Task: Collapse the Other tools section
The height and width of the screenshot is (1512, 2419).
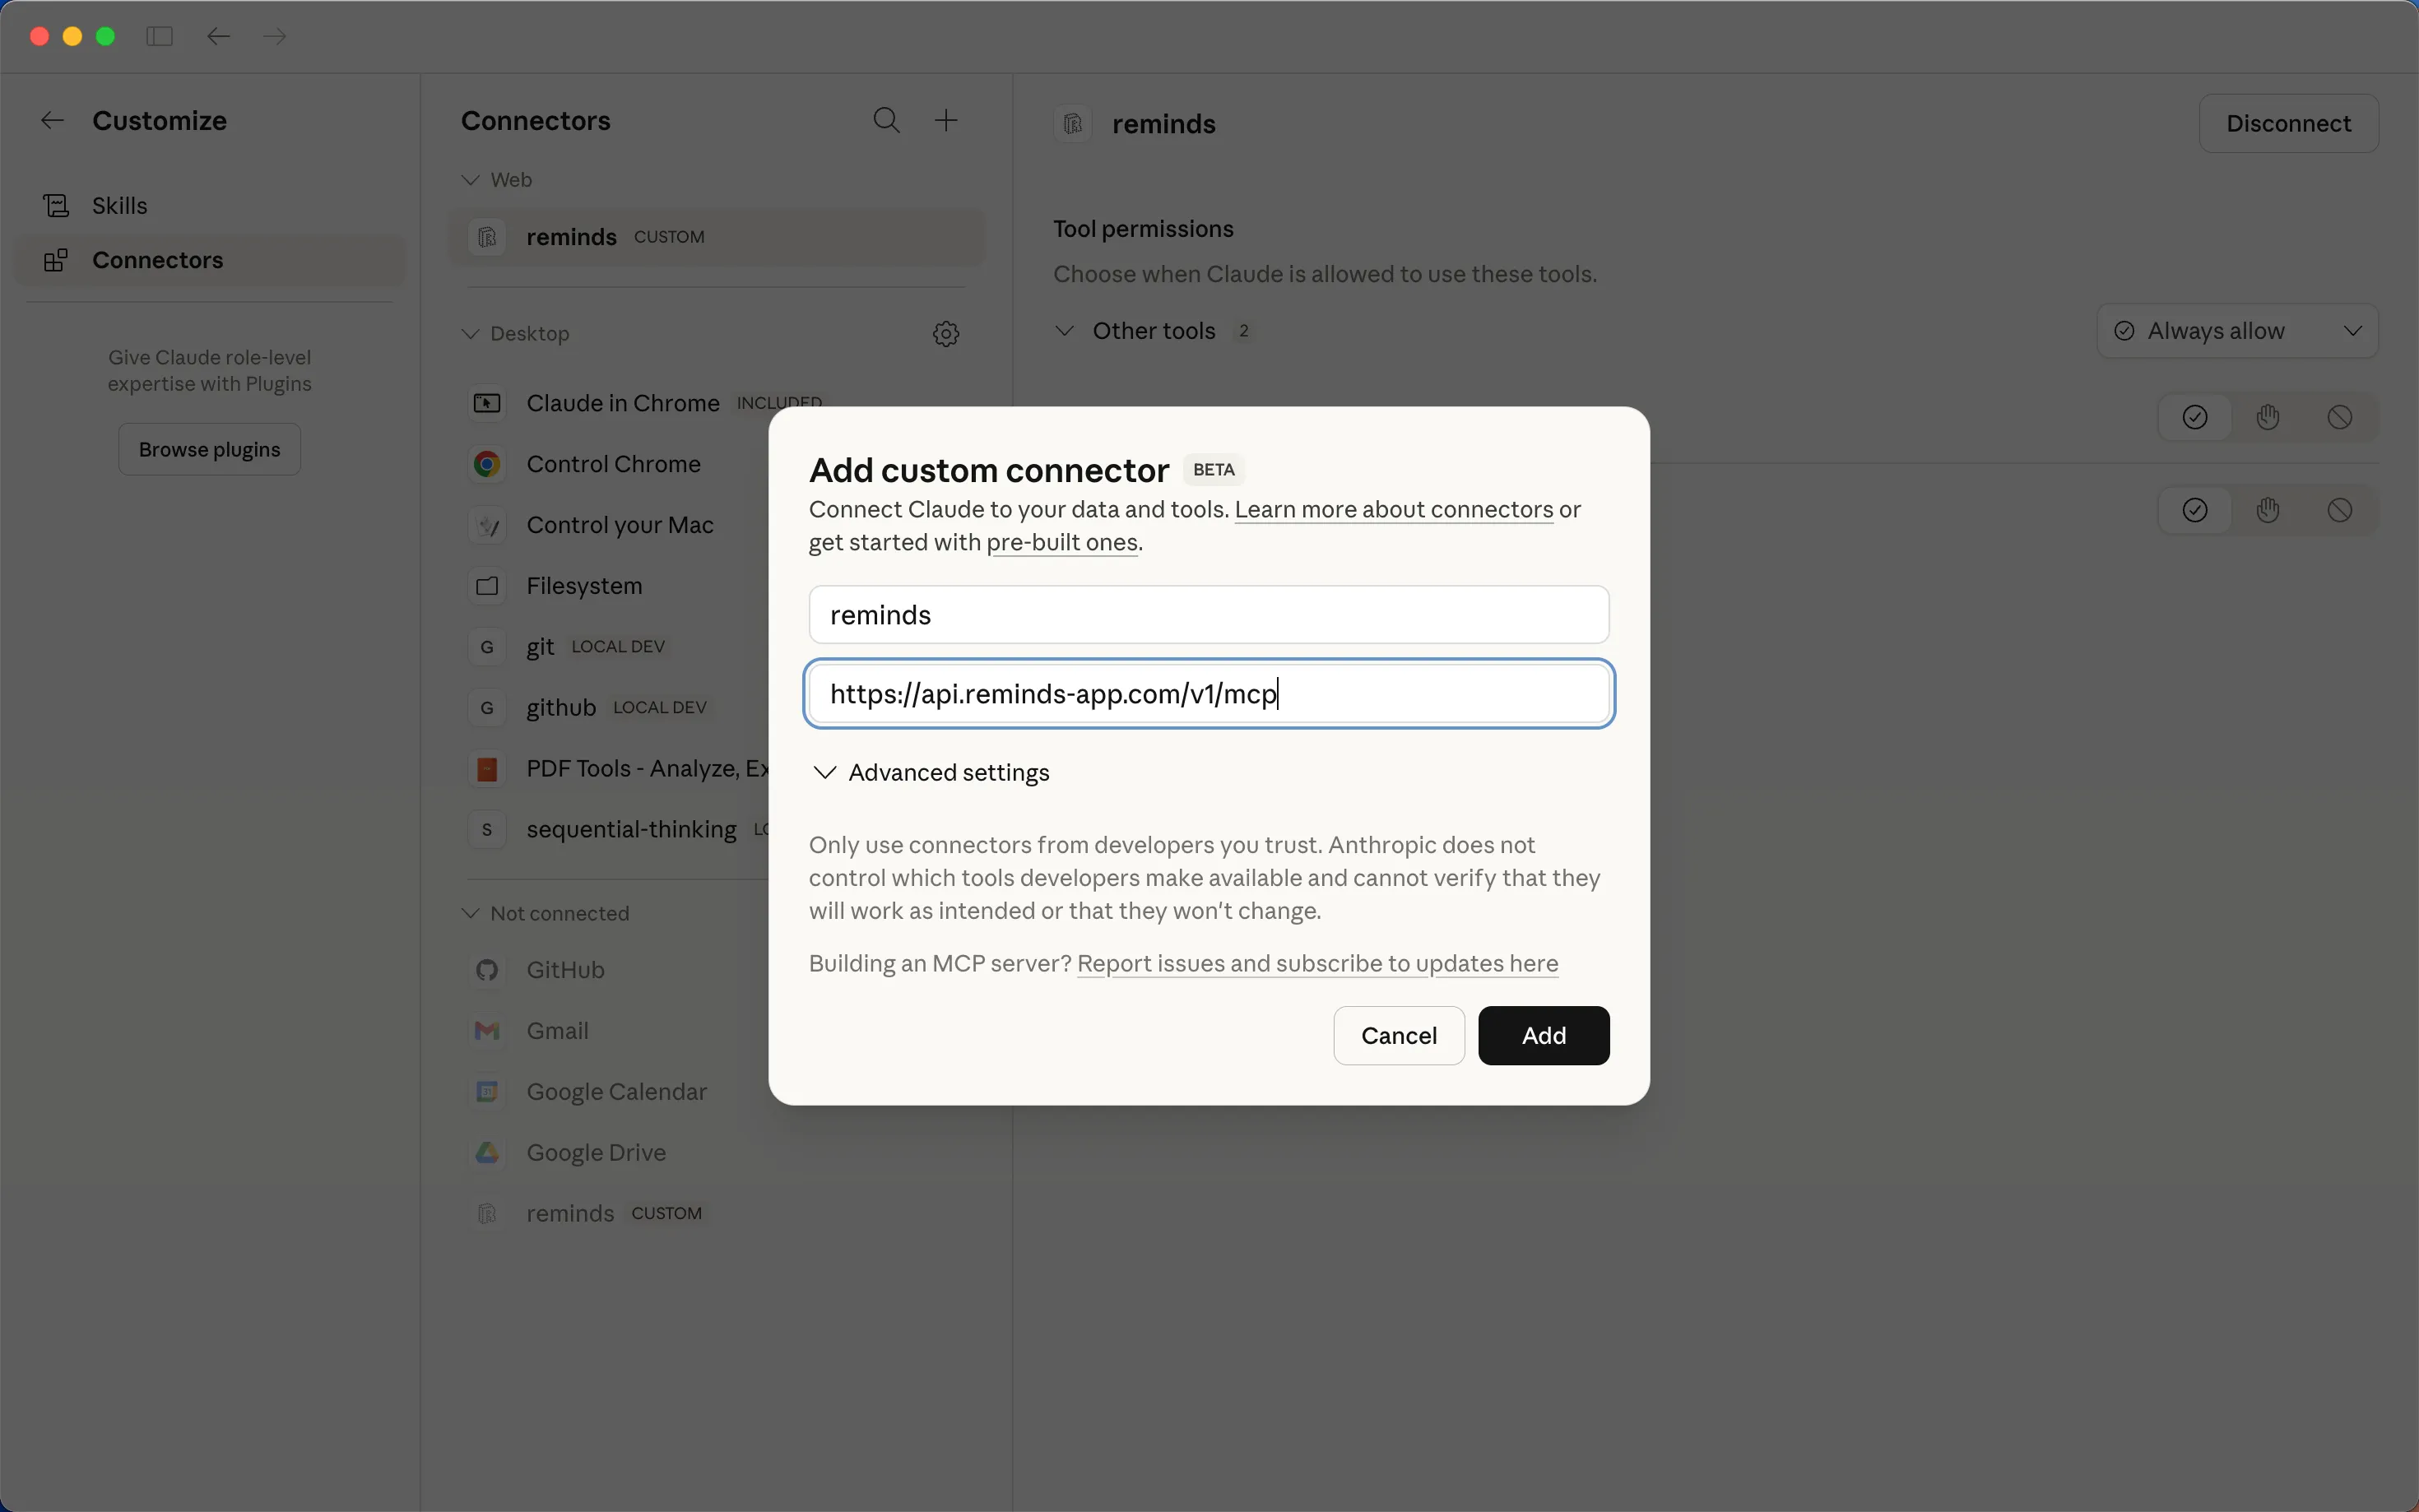Action: tap(1064, 331)
